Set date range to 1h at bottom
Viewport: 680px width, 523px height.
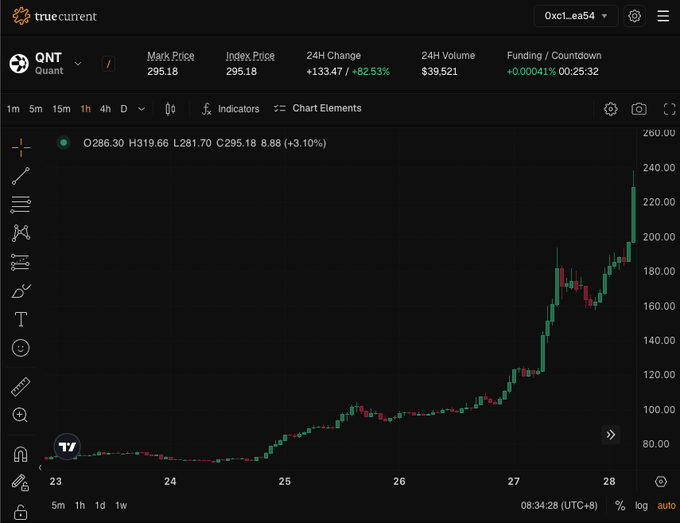coord(80,505)
